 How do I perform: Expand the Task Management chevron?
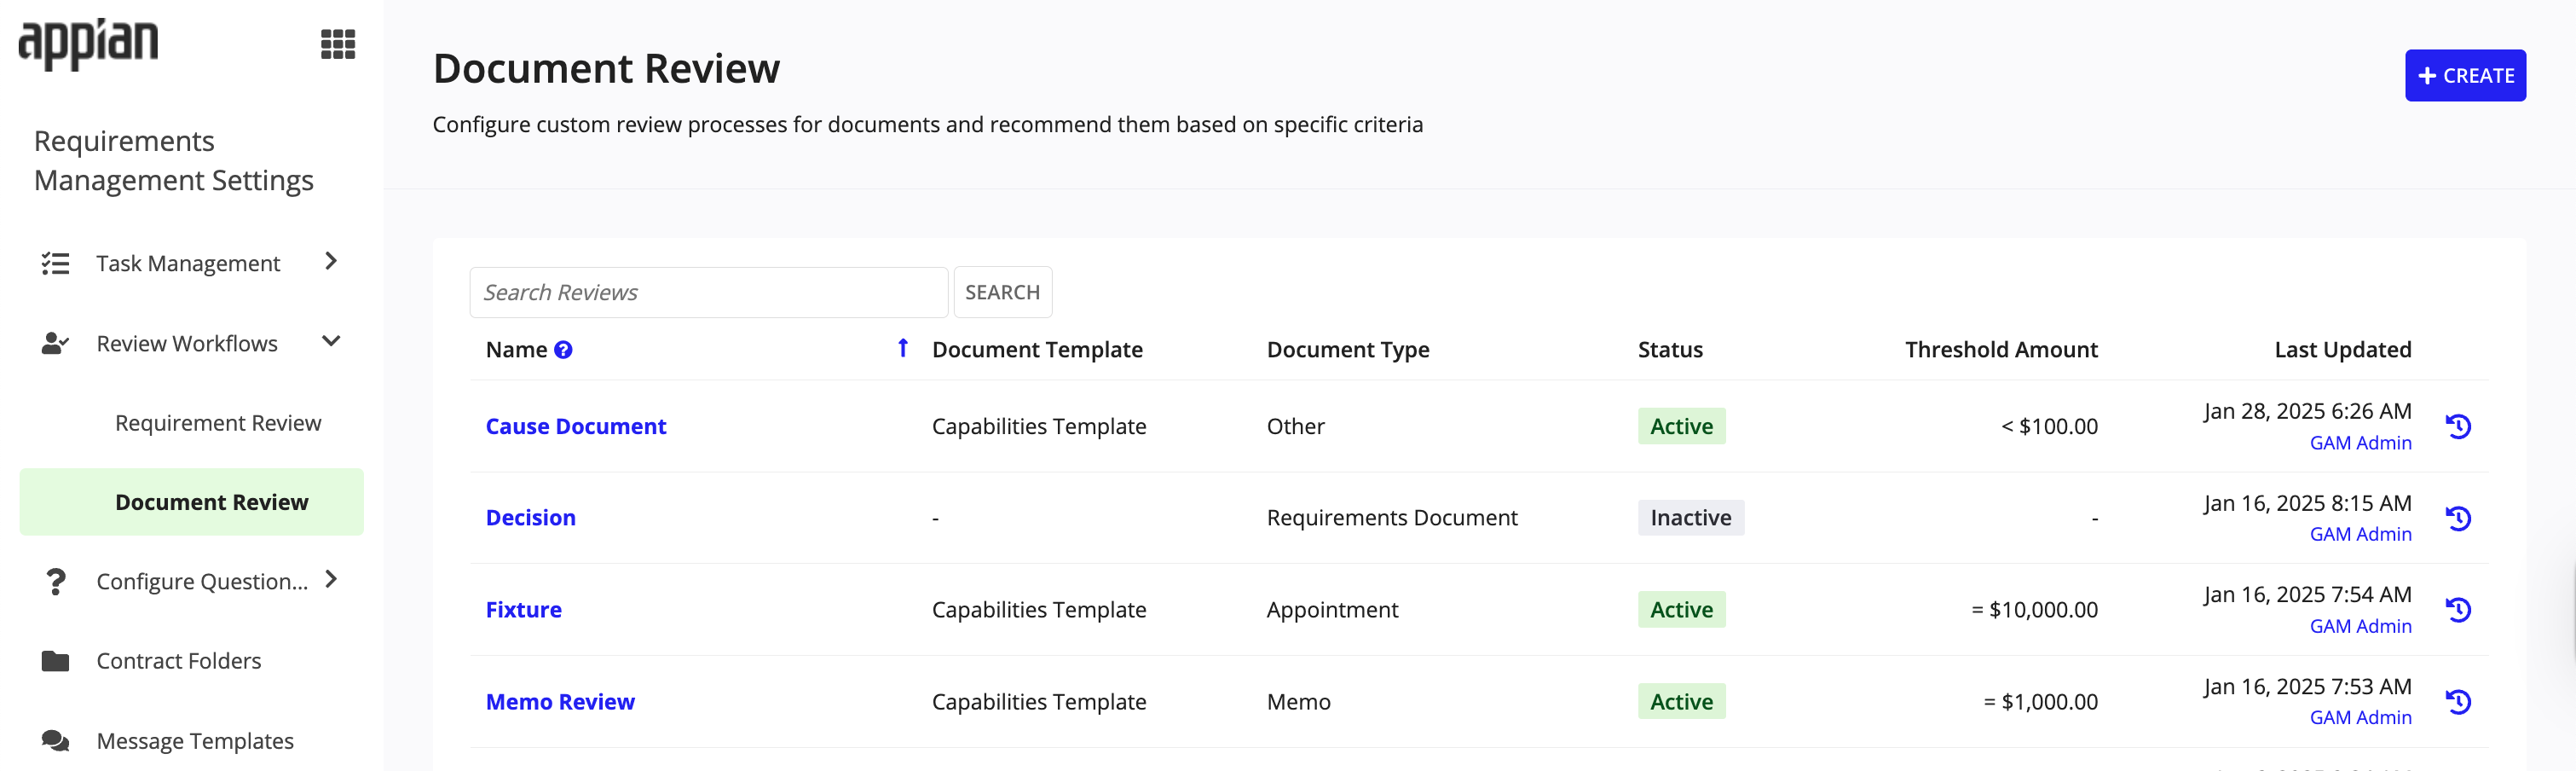point(331,261)
